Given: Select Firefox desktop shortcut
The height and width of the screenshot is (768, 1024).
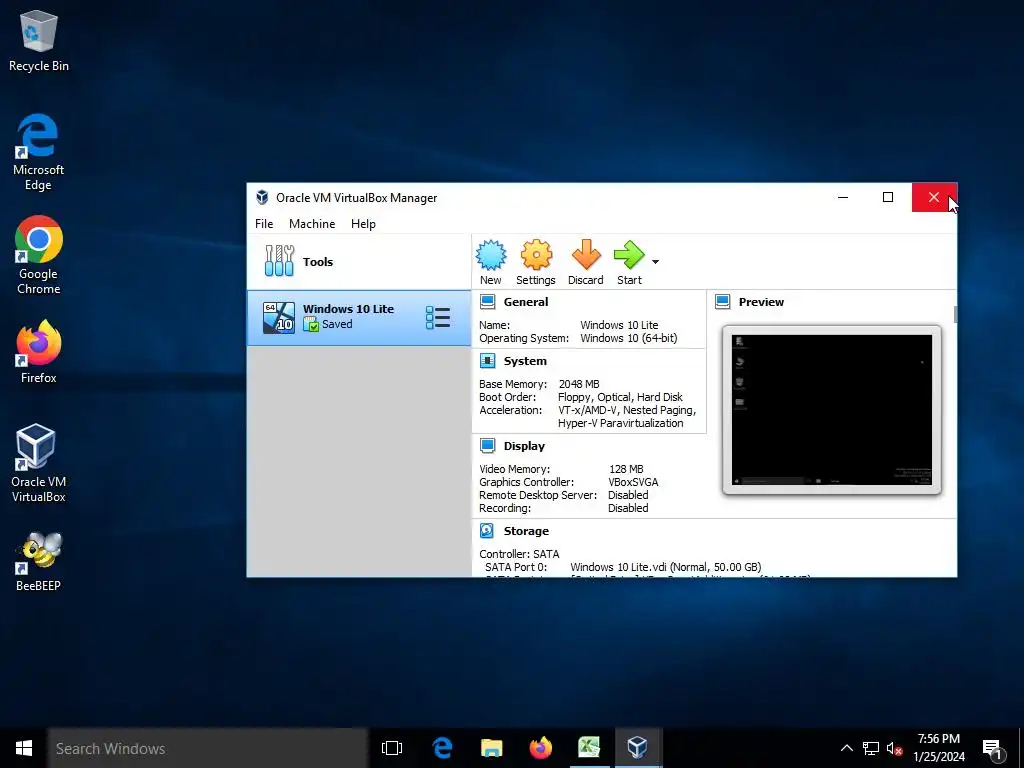Looking at the screenshot, I should [39, 352].
